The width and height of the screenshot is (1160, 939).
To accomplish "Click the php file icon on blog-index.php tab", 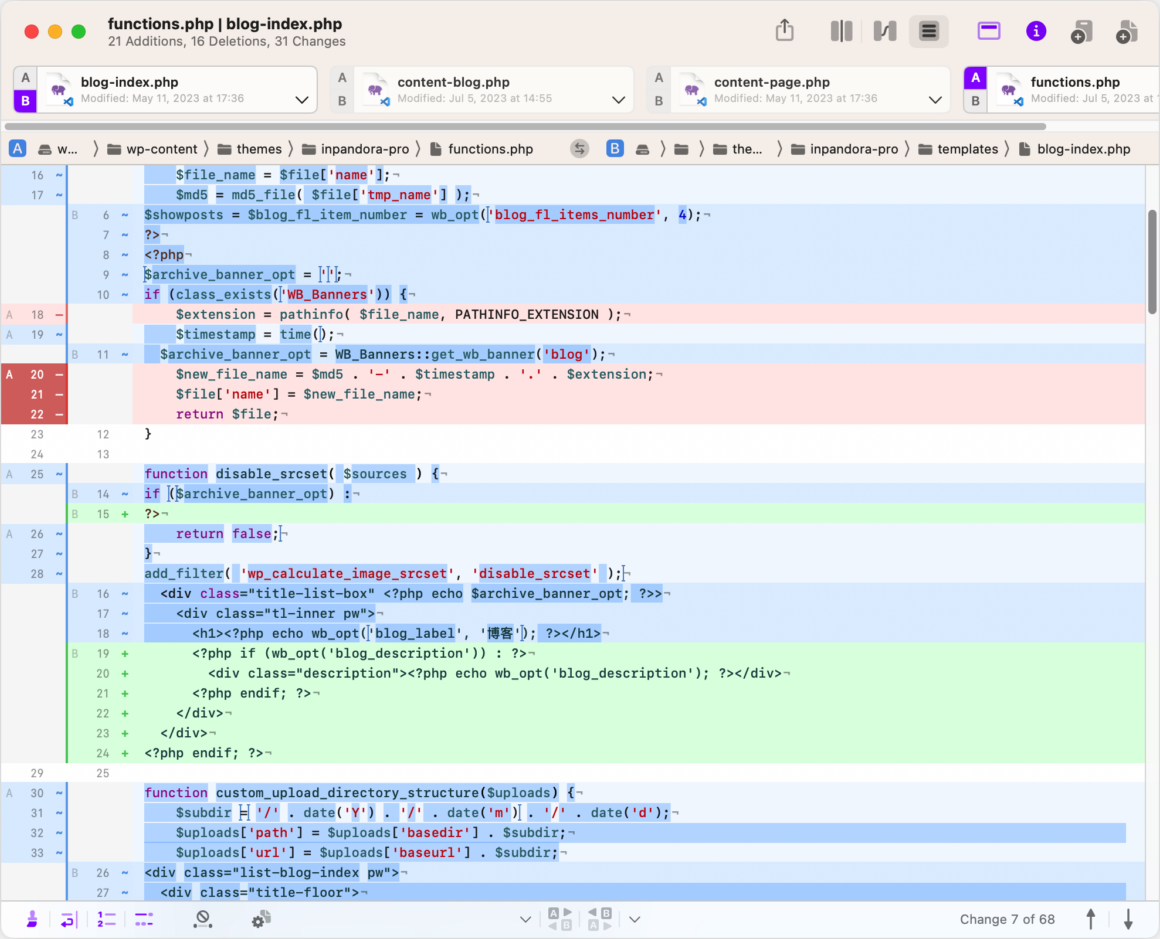I will [59, 90].
